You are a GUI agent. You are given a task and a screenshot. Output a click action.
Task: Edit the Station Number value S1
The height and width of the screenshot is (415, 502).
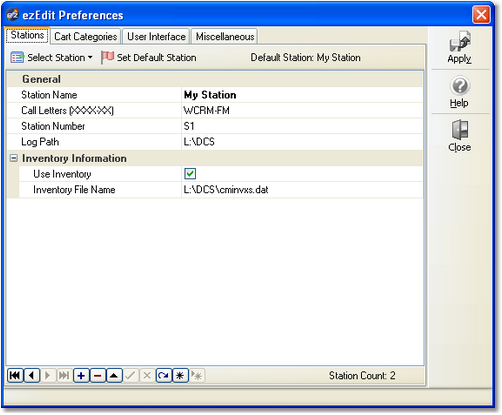point(302,126)
